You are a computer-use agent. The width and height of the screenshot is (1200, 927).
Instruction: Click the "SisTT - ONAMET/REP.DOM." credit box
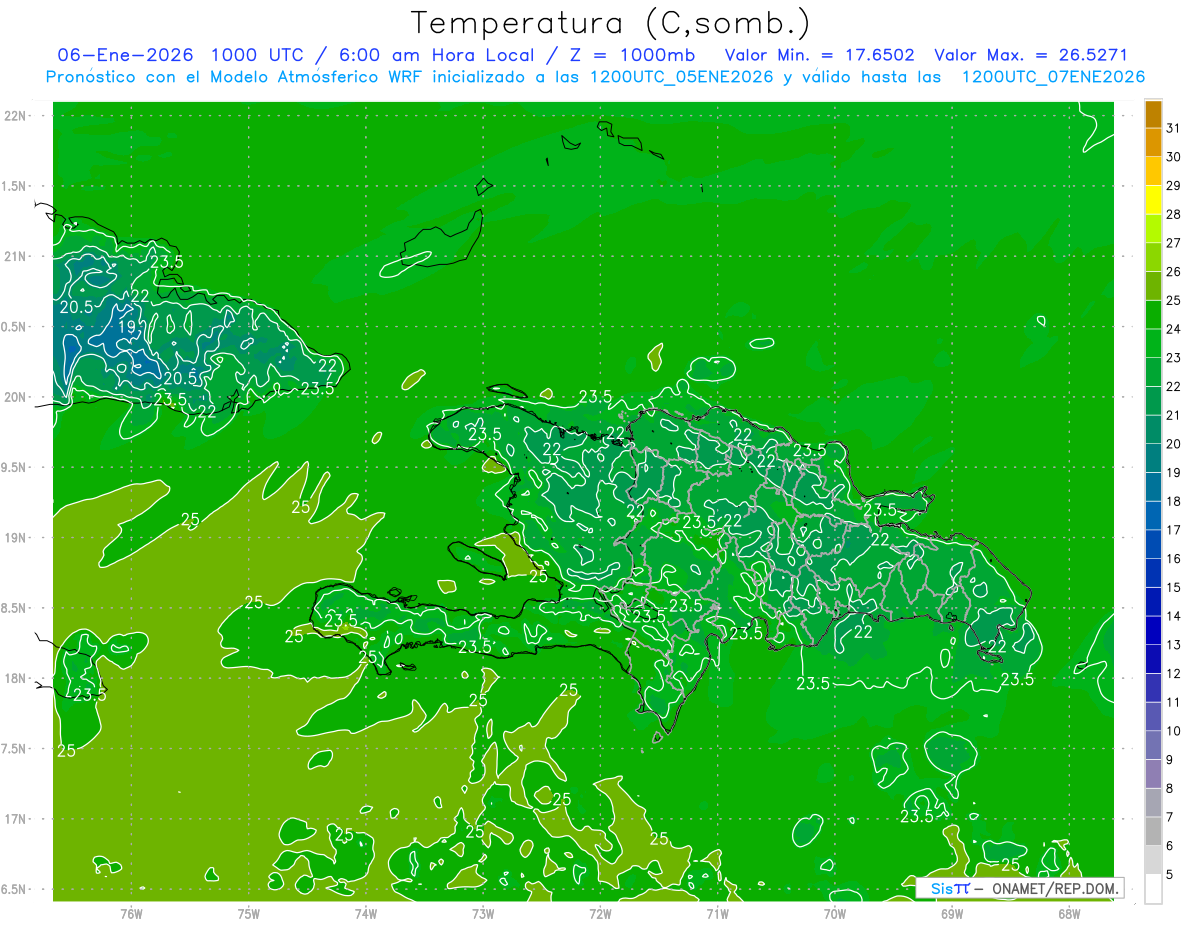coord(1020,888)
